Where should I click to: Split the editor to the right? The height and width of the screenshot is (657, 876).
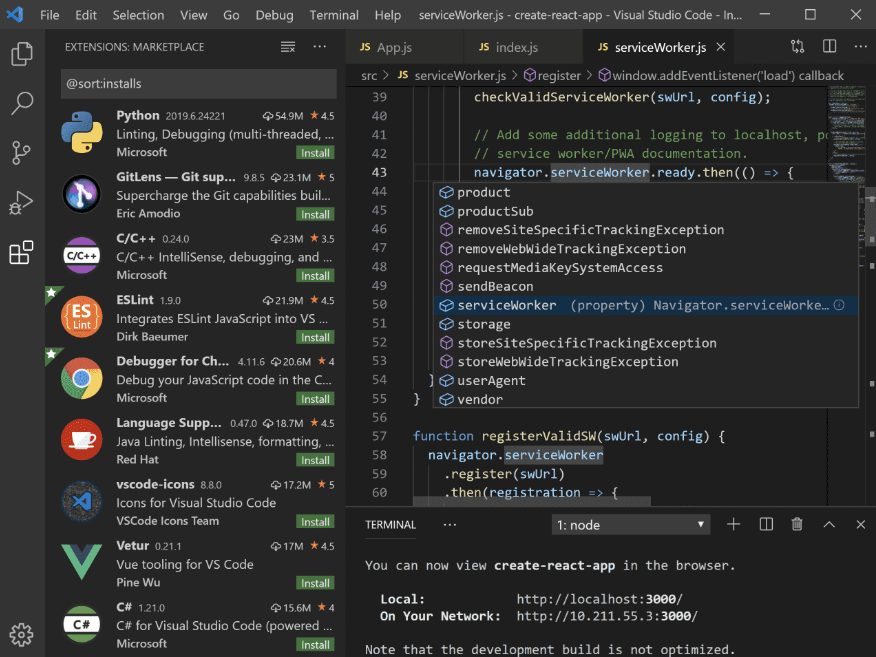830,46
